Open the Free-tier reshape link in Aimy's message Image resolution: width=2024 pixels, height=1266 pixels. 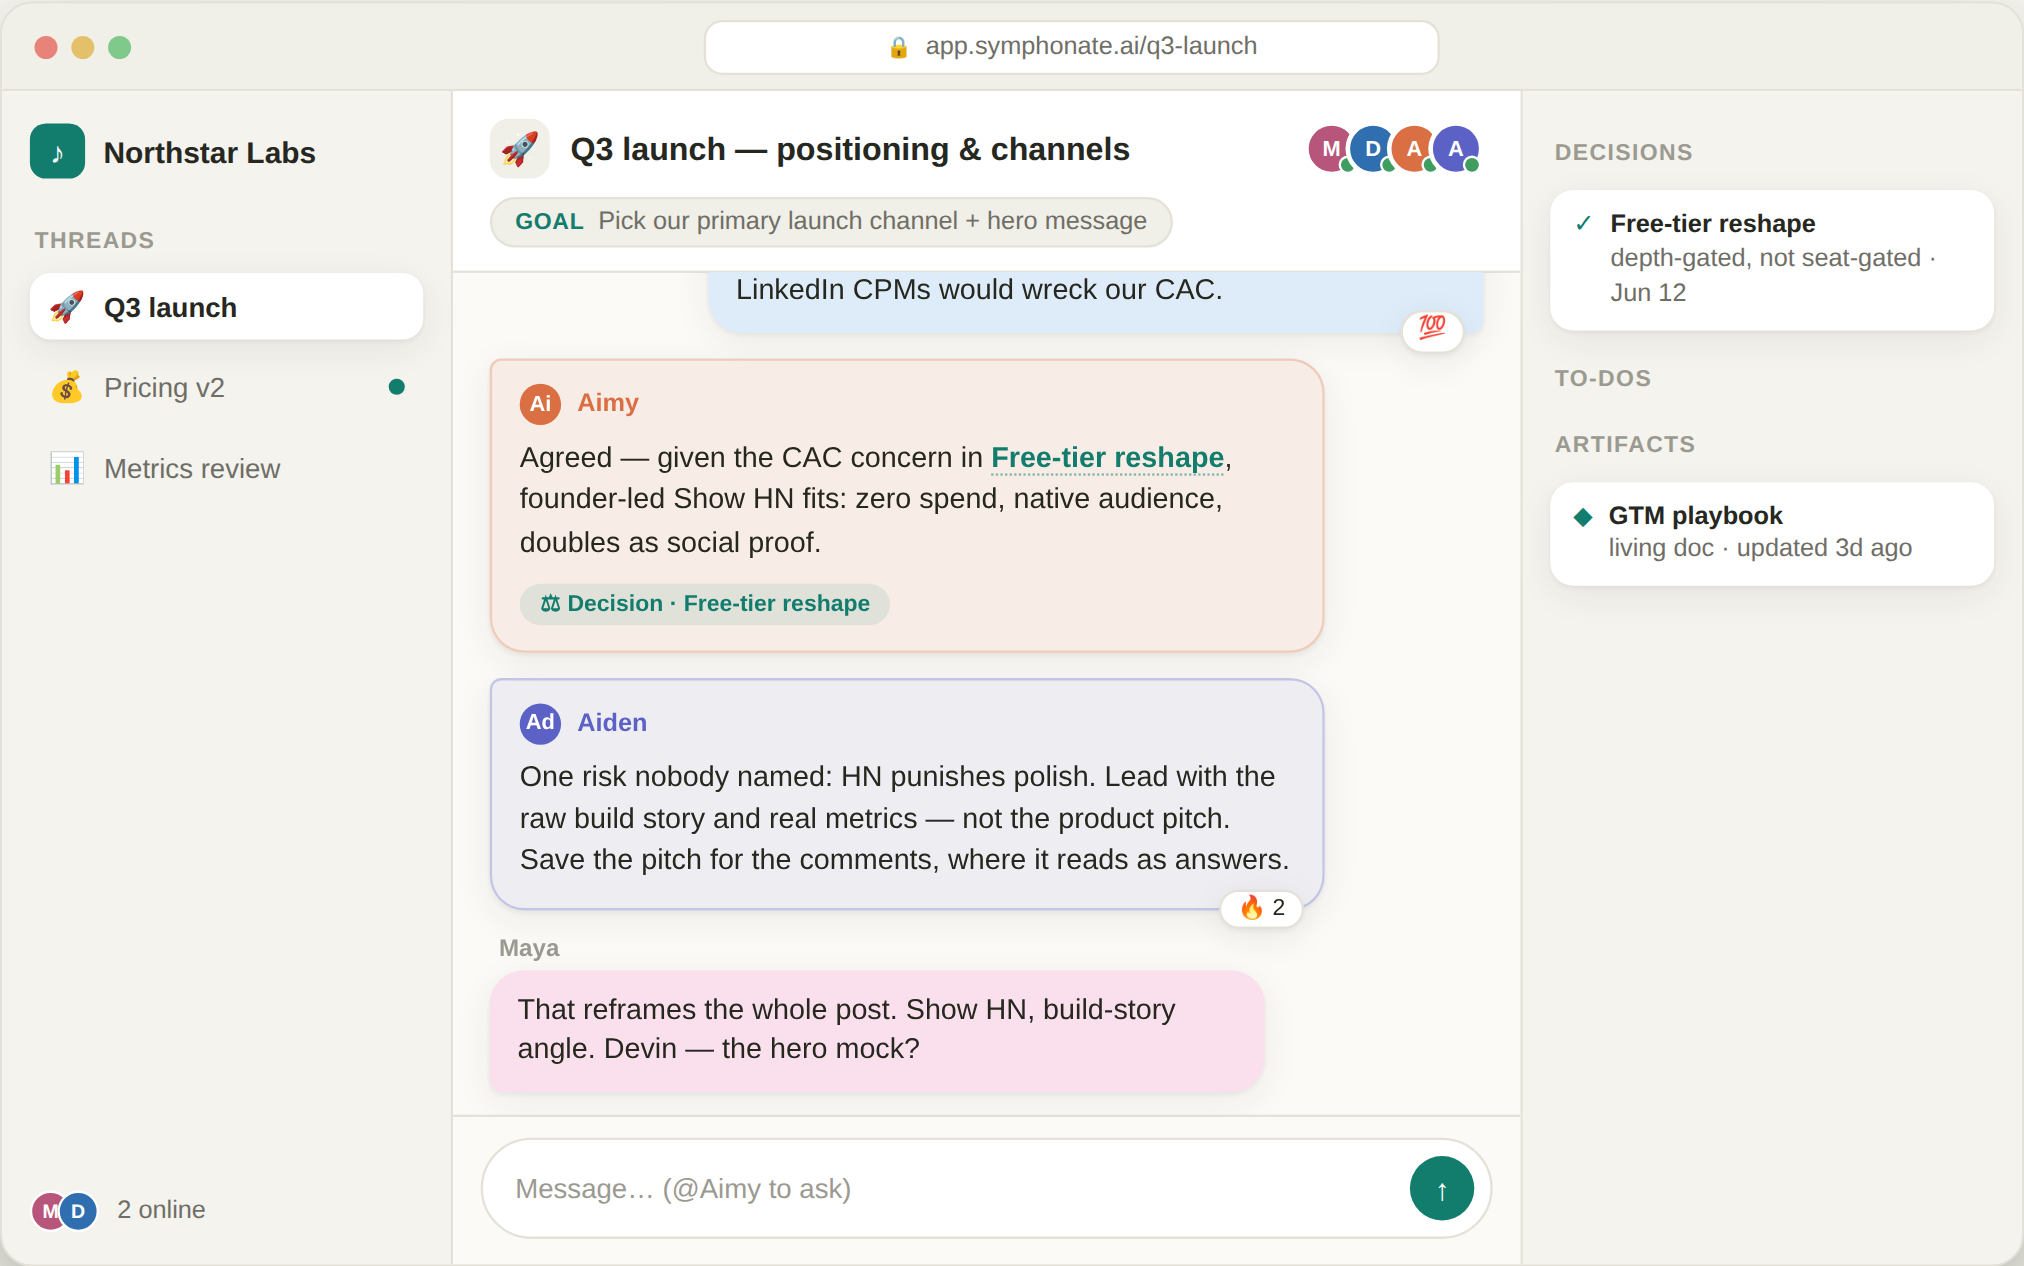[1107, 457]
